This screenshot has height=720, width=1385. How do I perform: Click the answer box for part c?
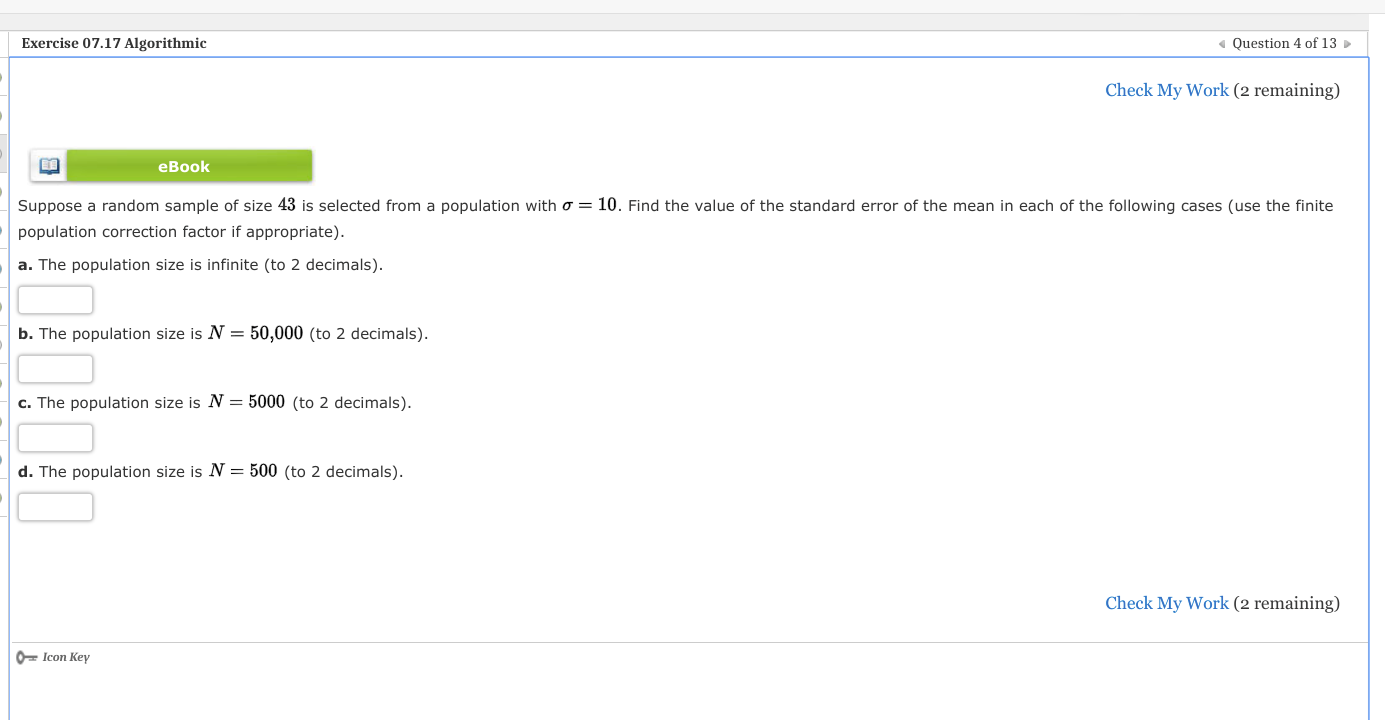tap(55, 437)
